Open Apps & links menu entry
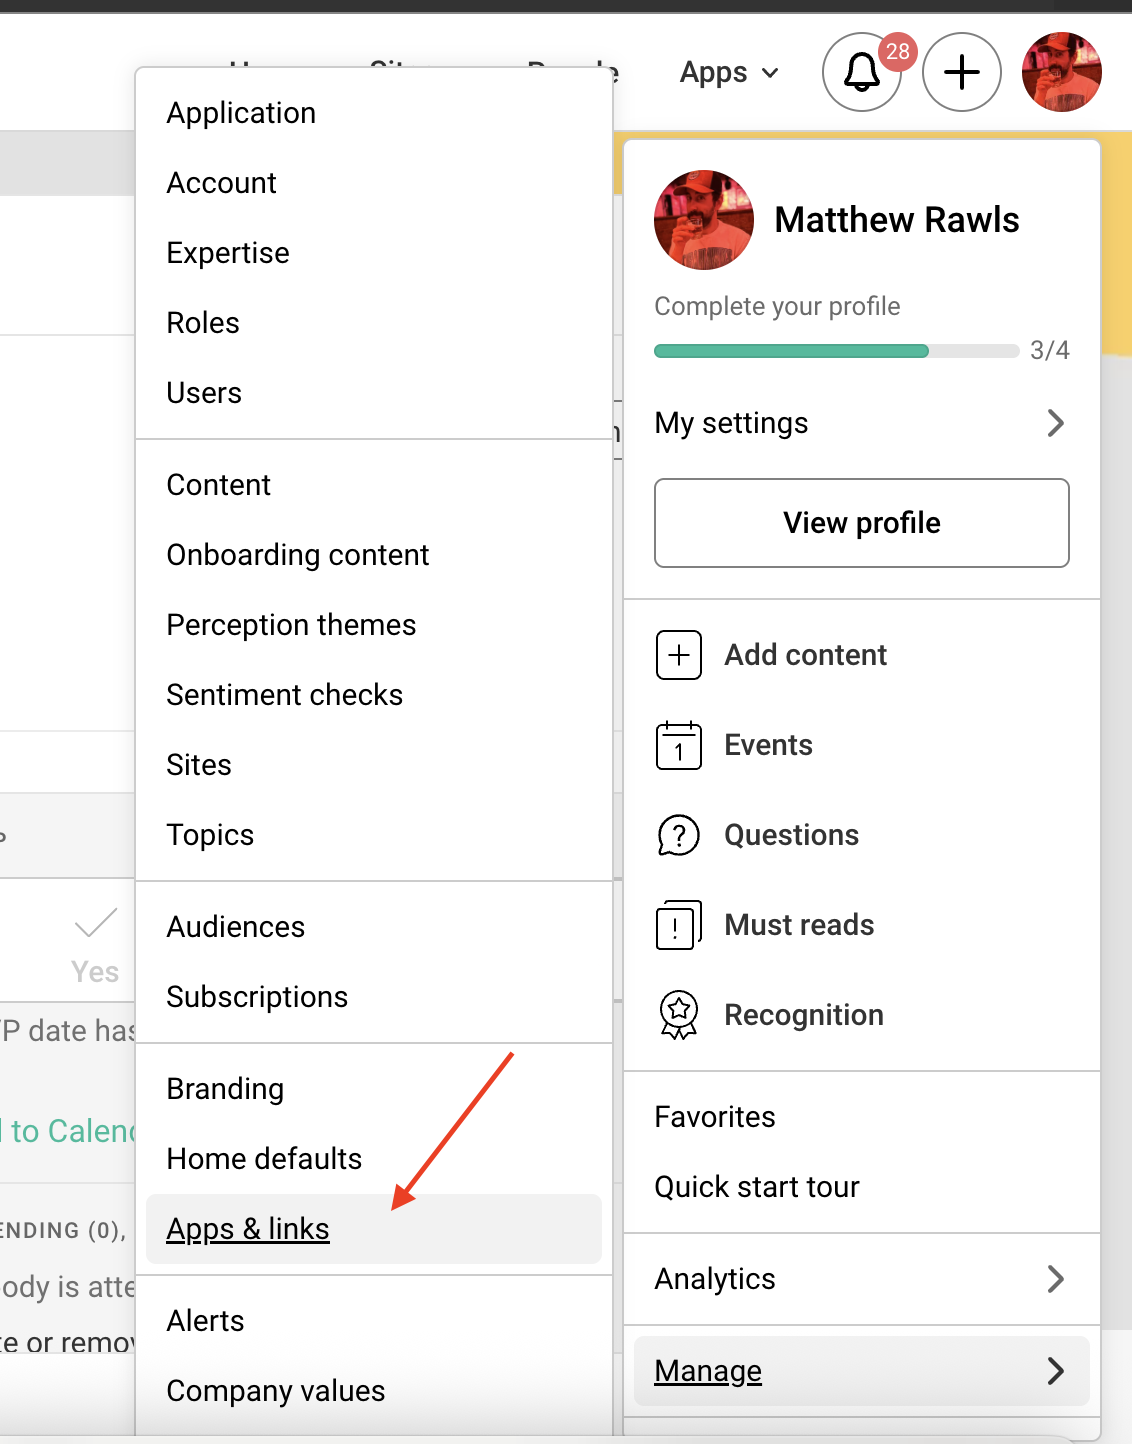Viewport: 1132px width, 1444px height. coord(248,1229)
